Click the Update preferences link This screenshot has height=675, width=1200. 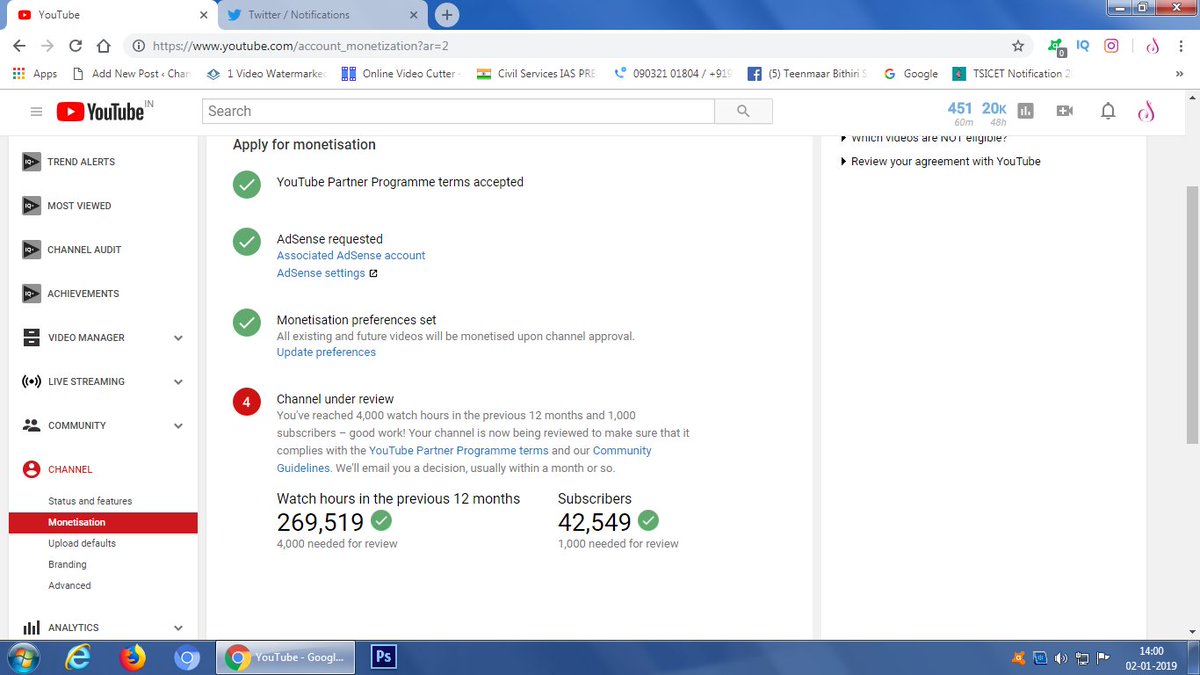[326, 352]
